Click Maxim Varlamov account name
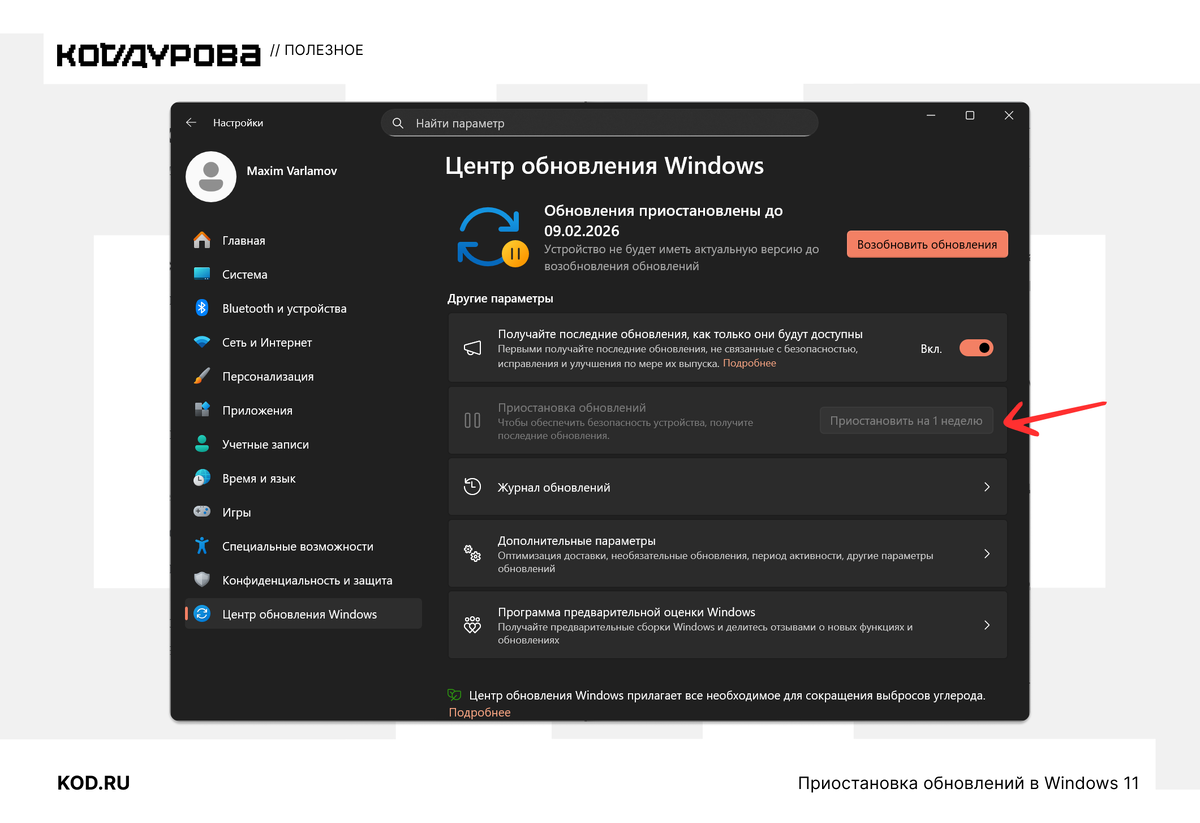This screenshot has width=1200, height=823. pos(292,171)
